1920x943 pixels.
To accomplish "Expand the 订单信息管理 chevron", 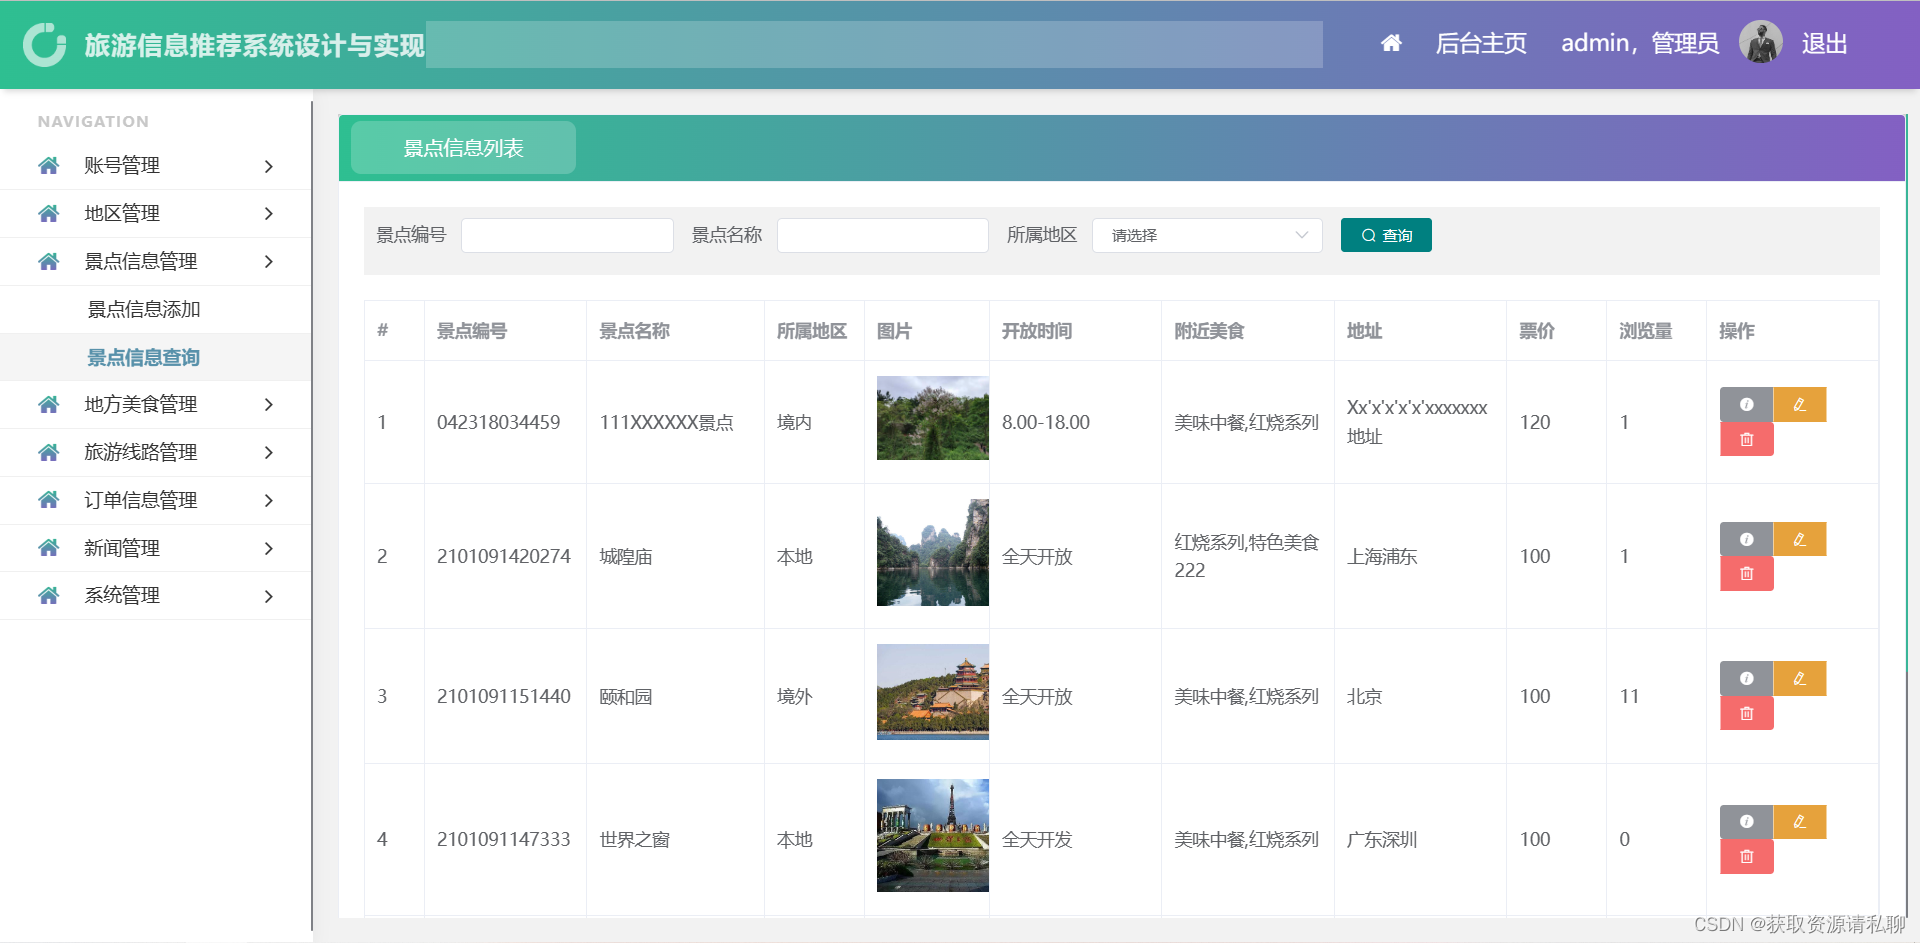I will [268, 500].
